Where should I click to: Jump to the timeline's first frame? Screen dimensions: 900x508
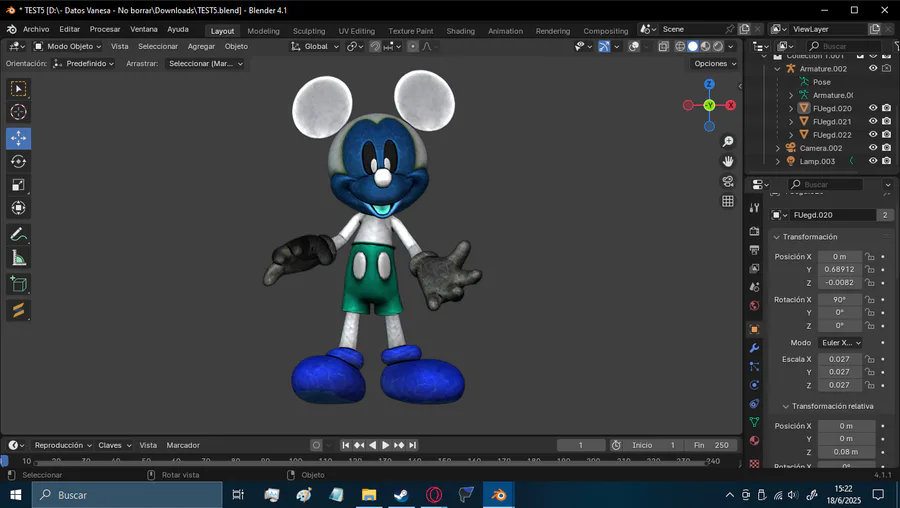click(x=346, y=445)
